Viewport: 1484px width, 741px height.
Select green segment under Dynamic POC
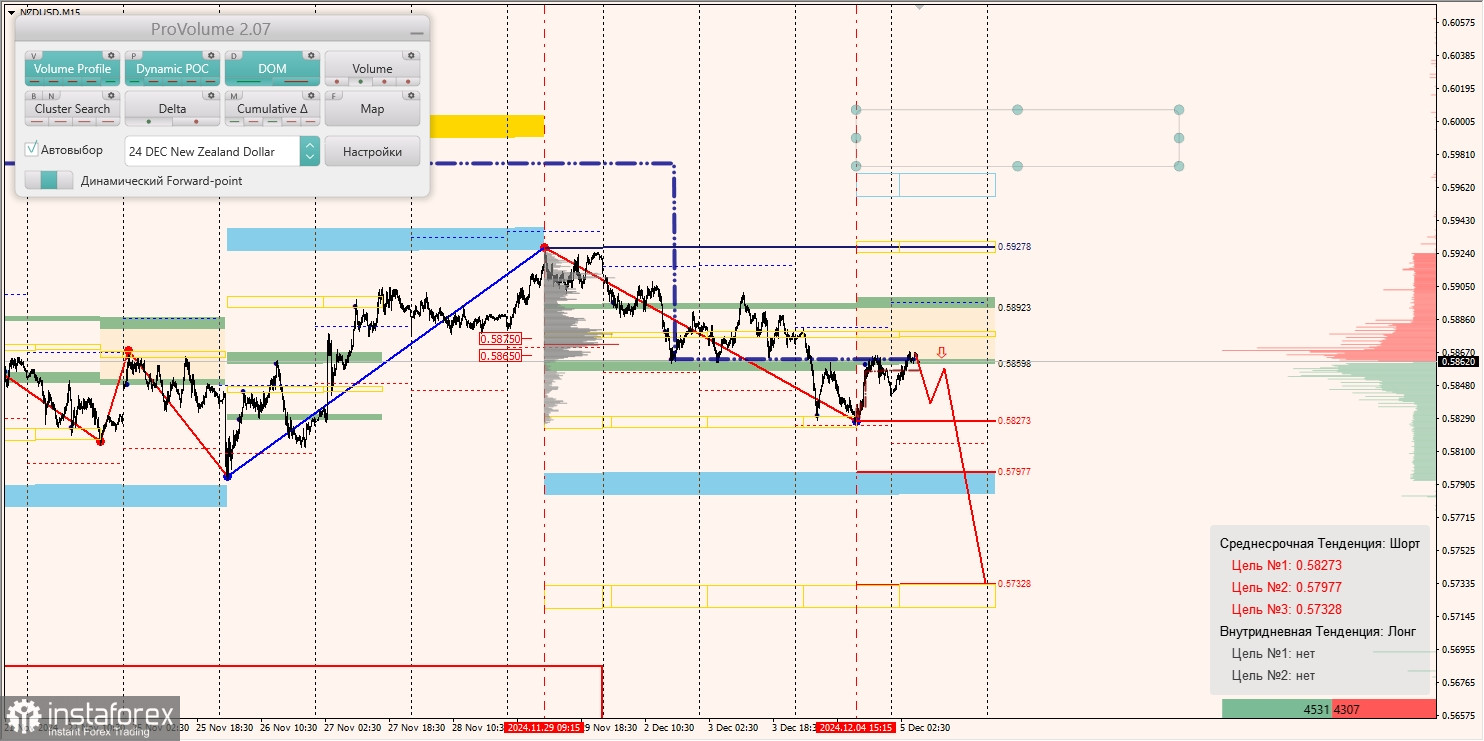[x=134, y=81]
